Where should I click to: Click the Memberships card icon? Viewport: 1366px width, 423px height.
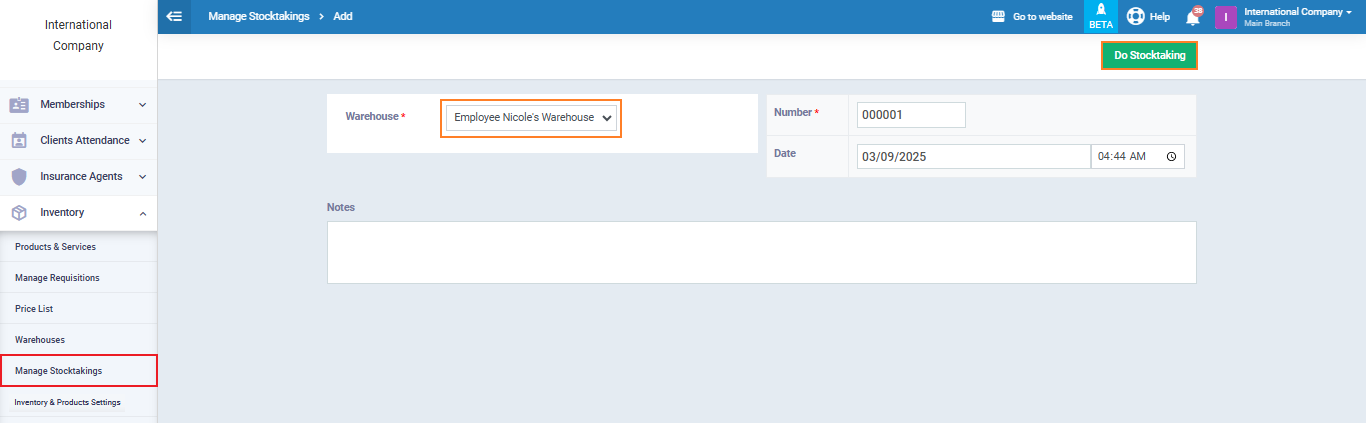point(19,104)
